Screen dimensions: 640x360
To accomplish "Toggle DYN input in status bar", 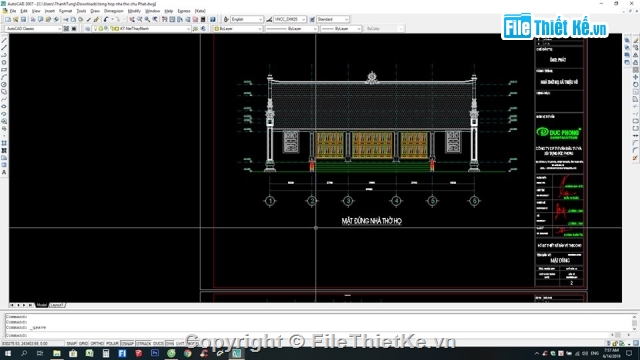I will coord(170,344).
